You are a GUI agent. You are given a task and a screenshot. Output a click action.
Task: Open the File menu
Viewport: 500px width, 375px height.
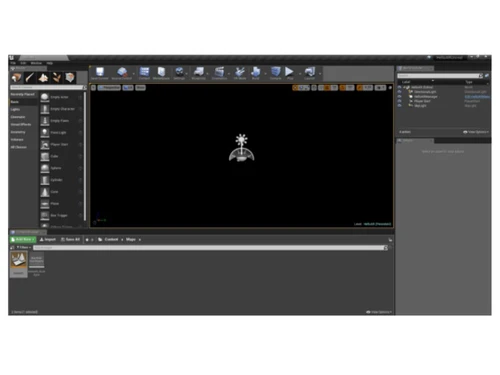[x=13, y=63]
